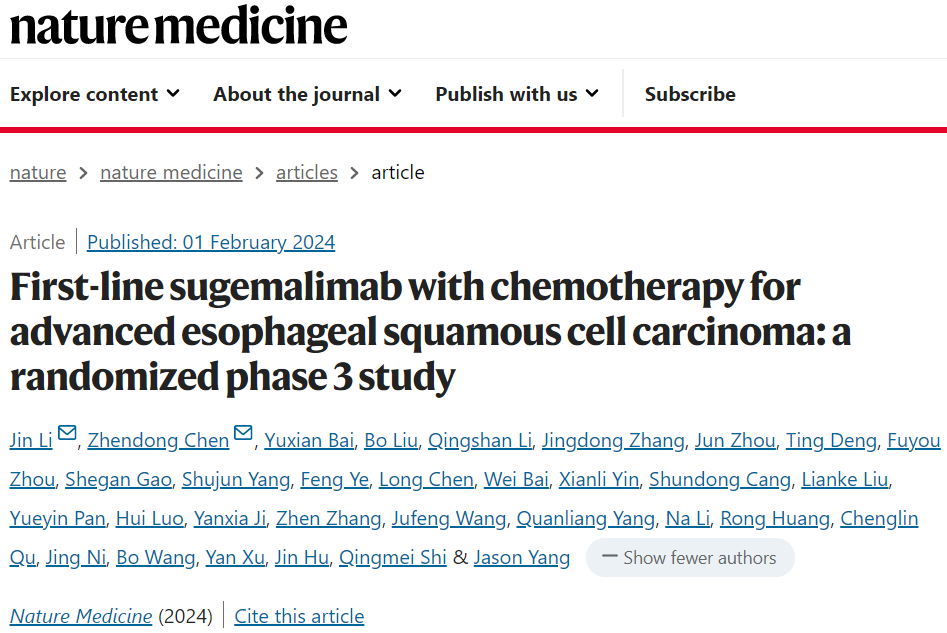
Task: Navigate to articles breadcrumb
Action: tap(307, 173)
